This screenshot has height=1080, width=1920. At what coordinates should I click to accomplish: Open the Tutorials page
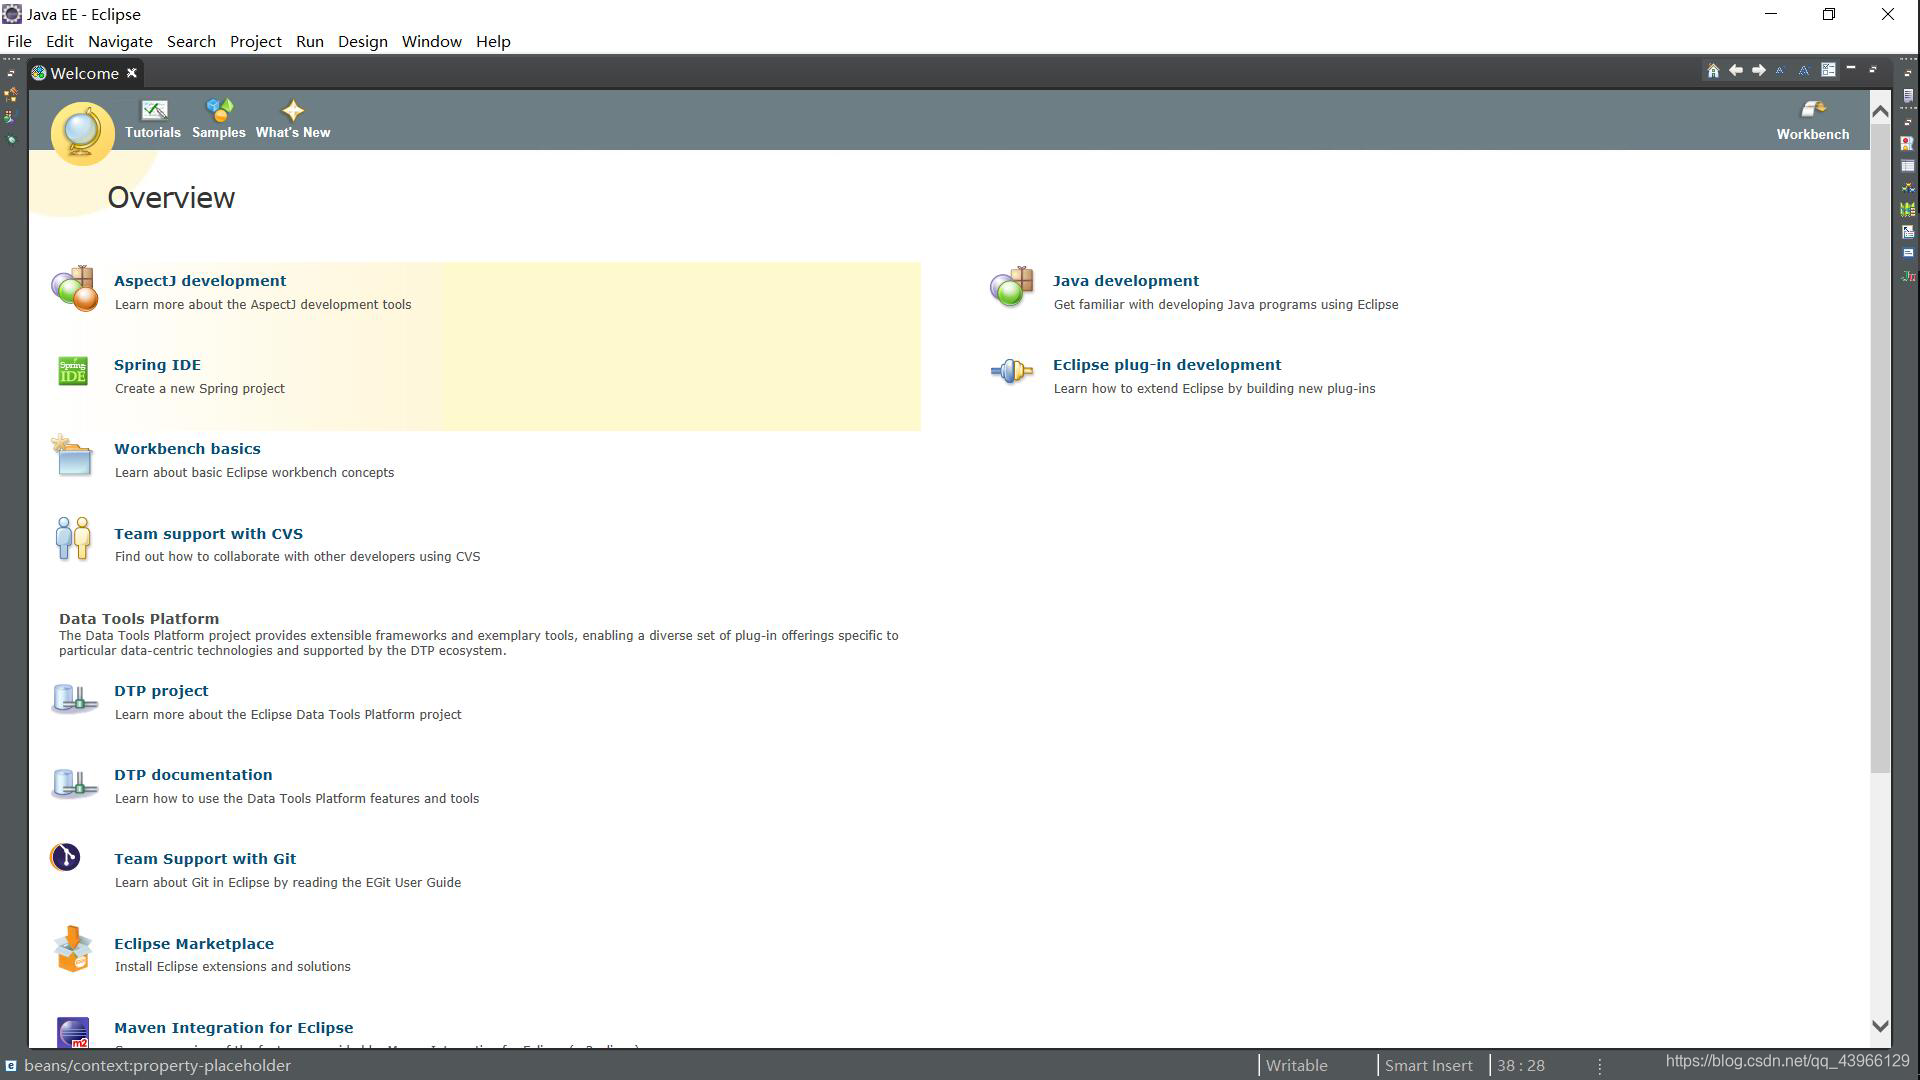[153, 119]
